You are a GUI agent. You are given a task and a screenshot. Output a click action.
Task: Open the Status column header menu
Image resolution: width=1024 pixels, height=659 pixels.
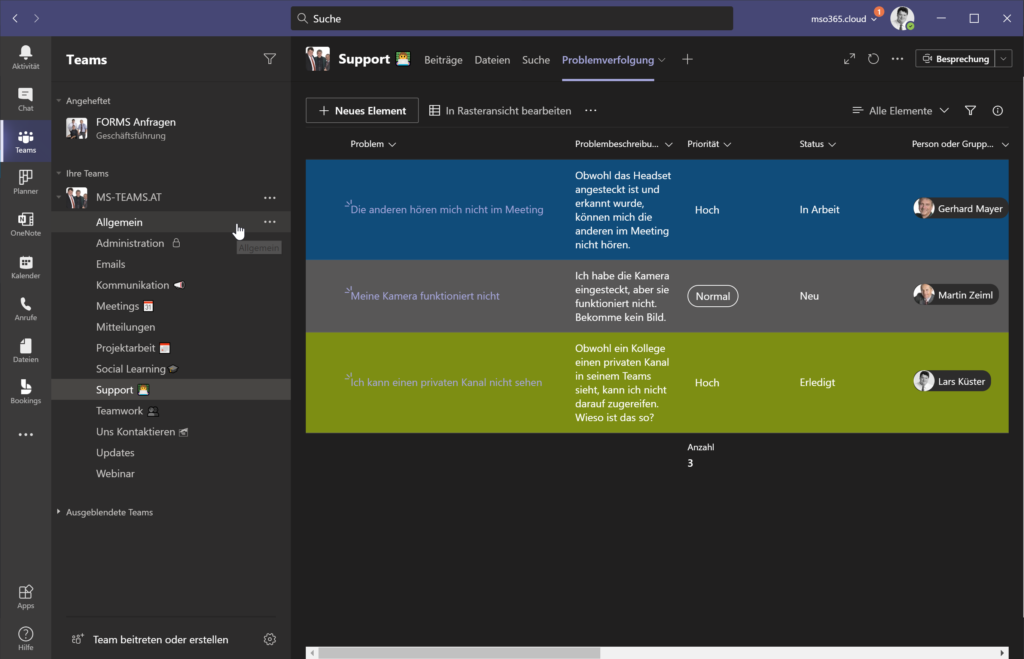(x=817, y=144)
